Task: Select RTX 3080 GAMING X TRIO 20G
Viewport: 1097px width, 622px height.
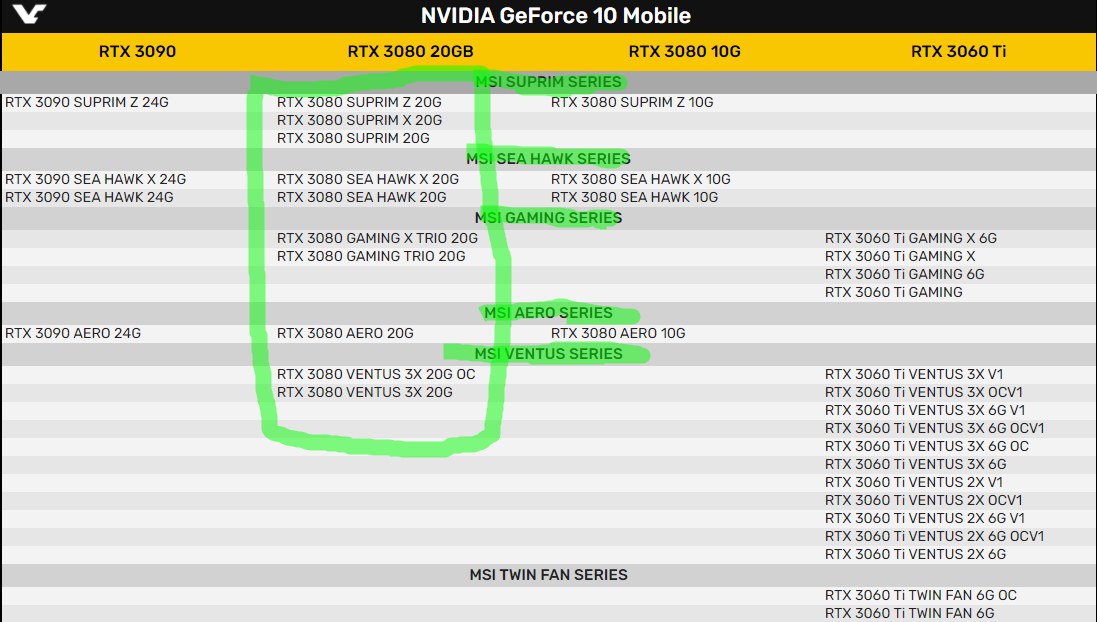Action: (377, 238)
